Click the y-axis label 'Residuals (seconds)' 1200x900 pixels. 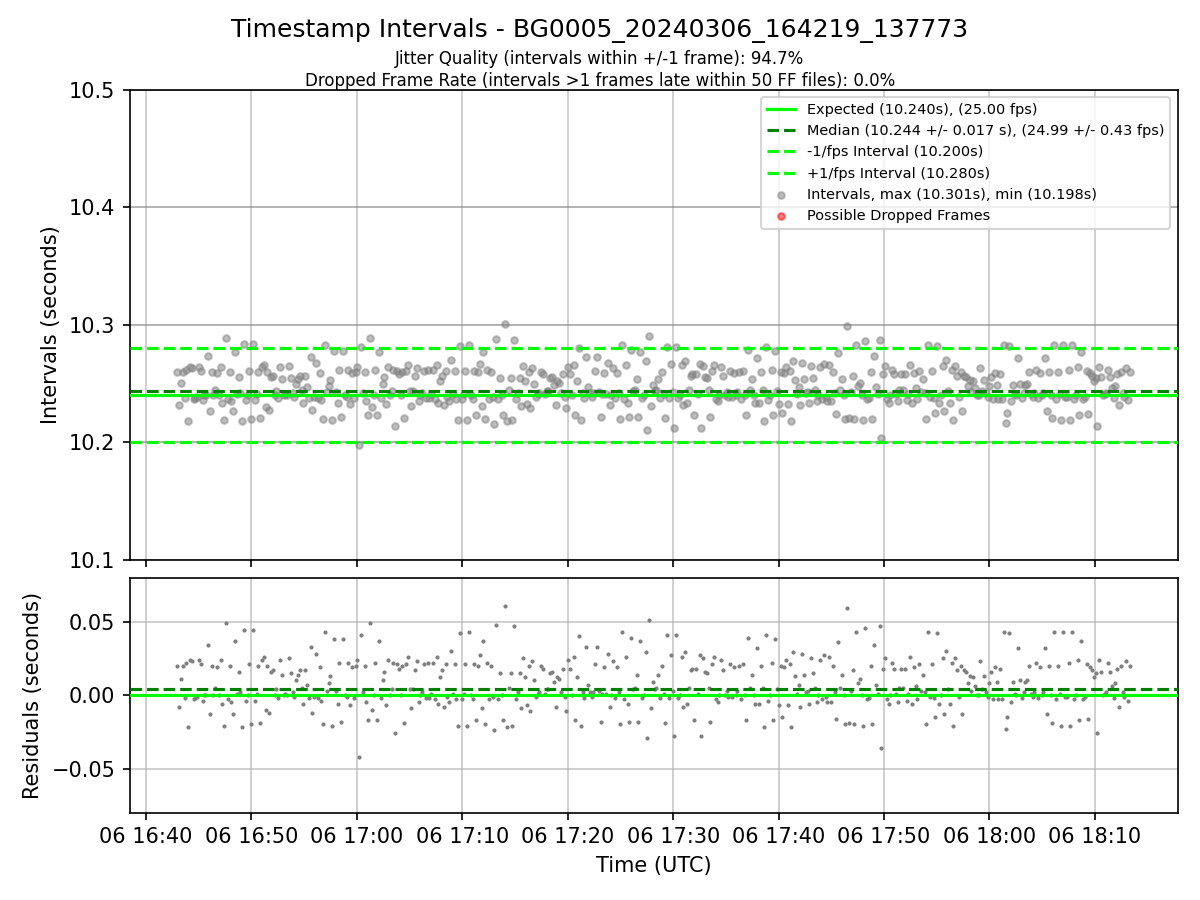[31, 695]
